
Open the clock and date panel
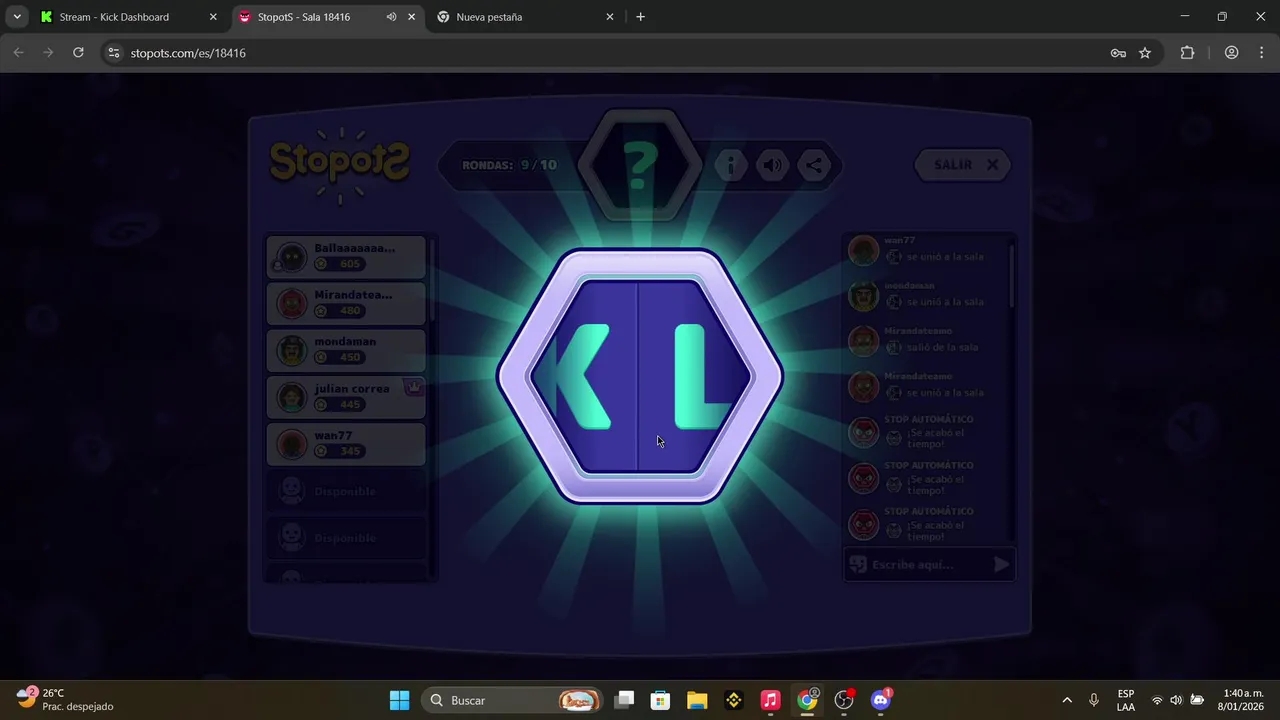pyautogui.click(x=1243, y=700)
